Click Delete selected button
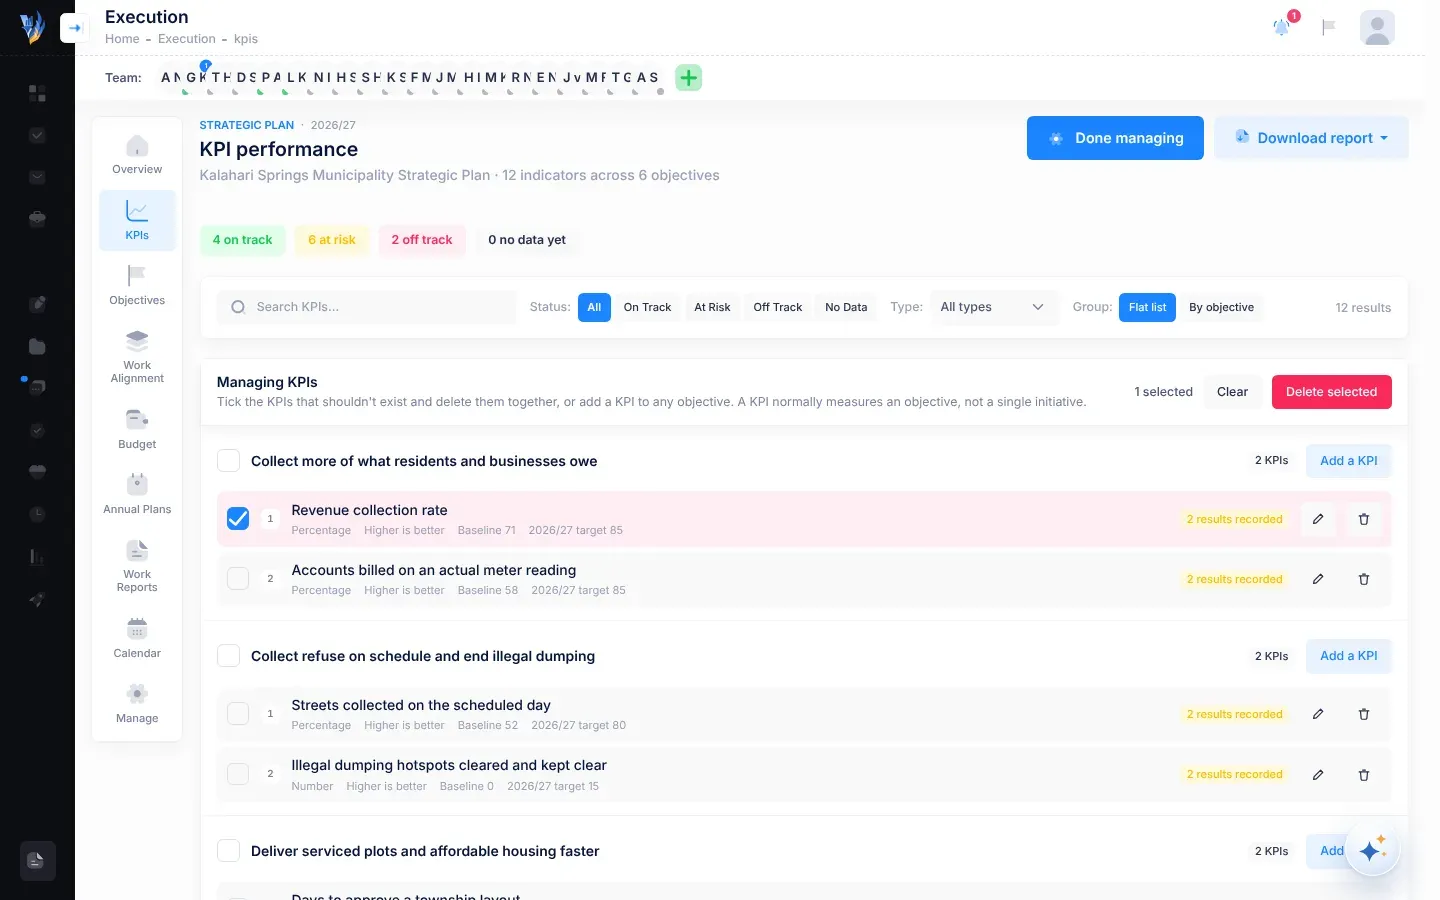Screen dimensions: 1440x900 click(x=1331, y=392)
